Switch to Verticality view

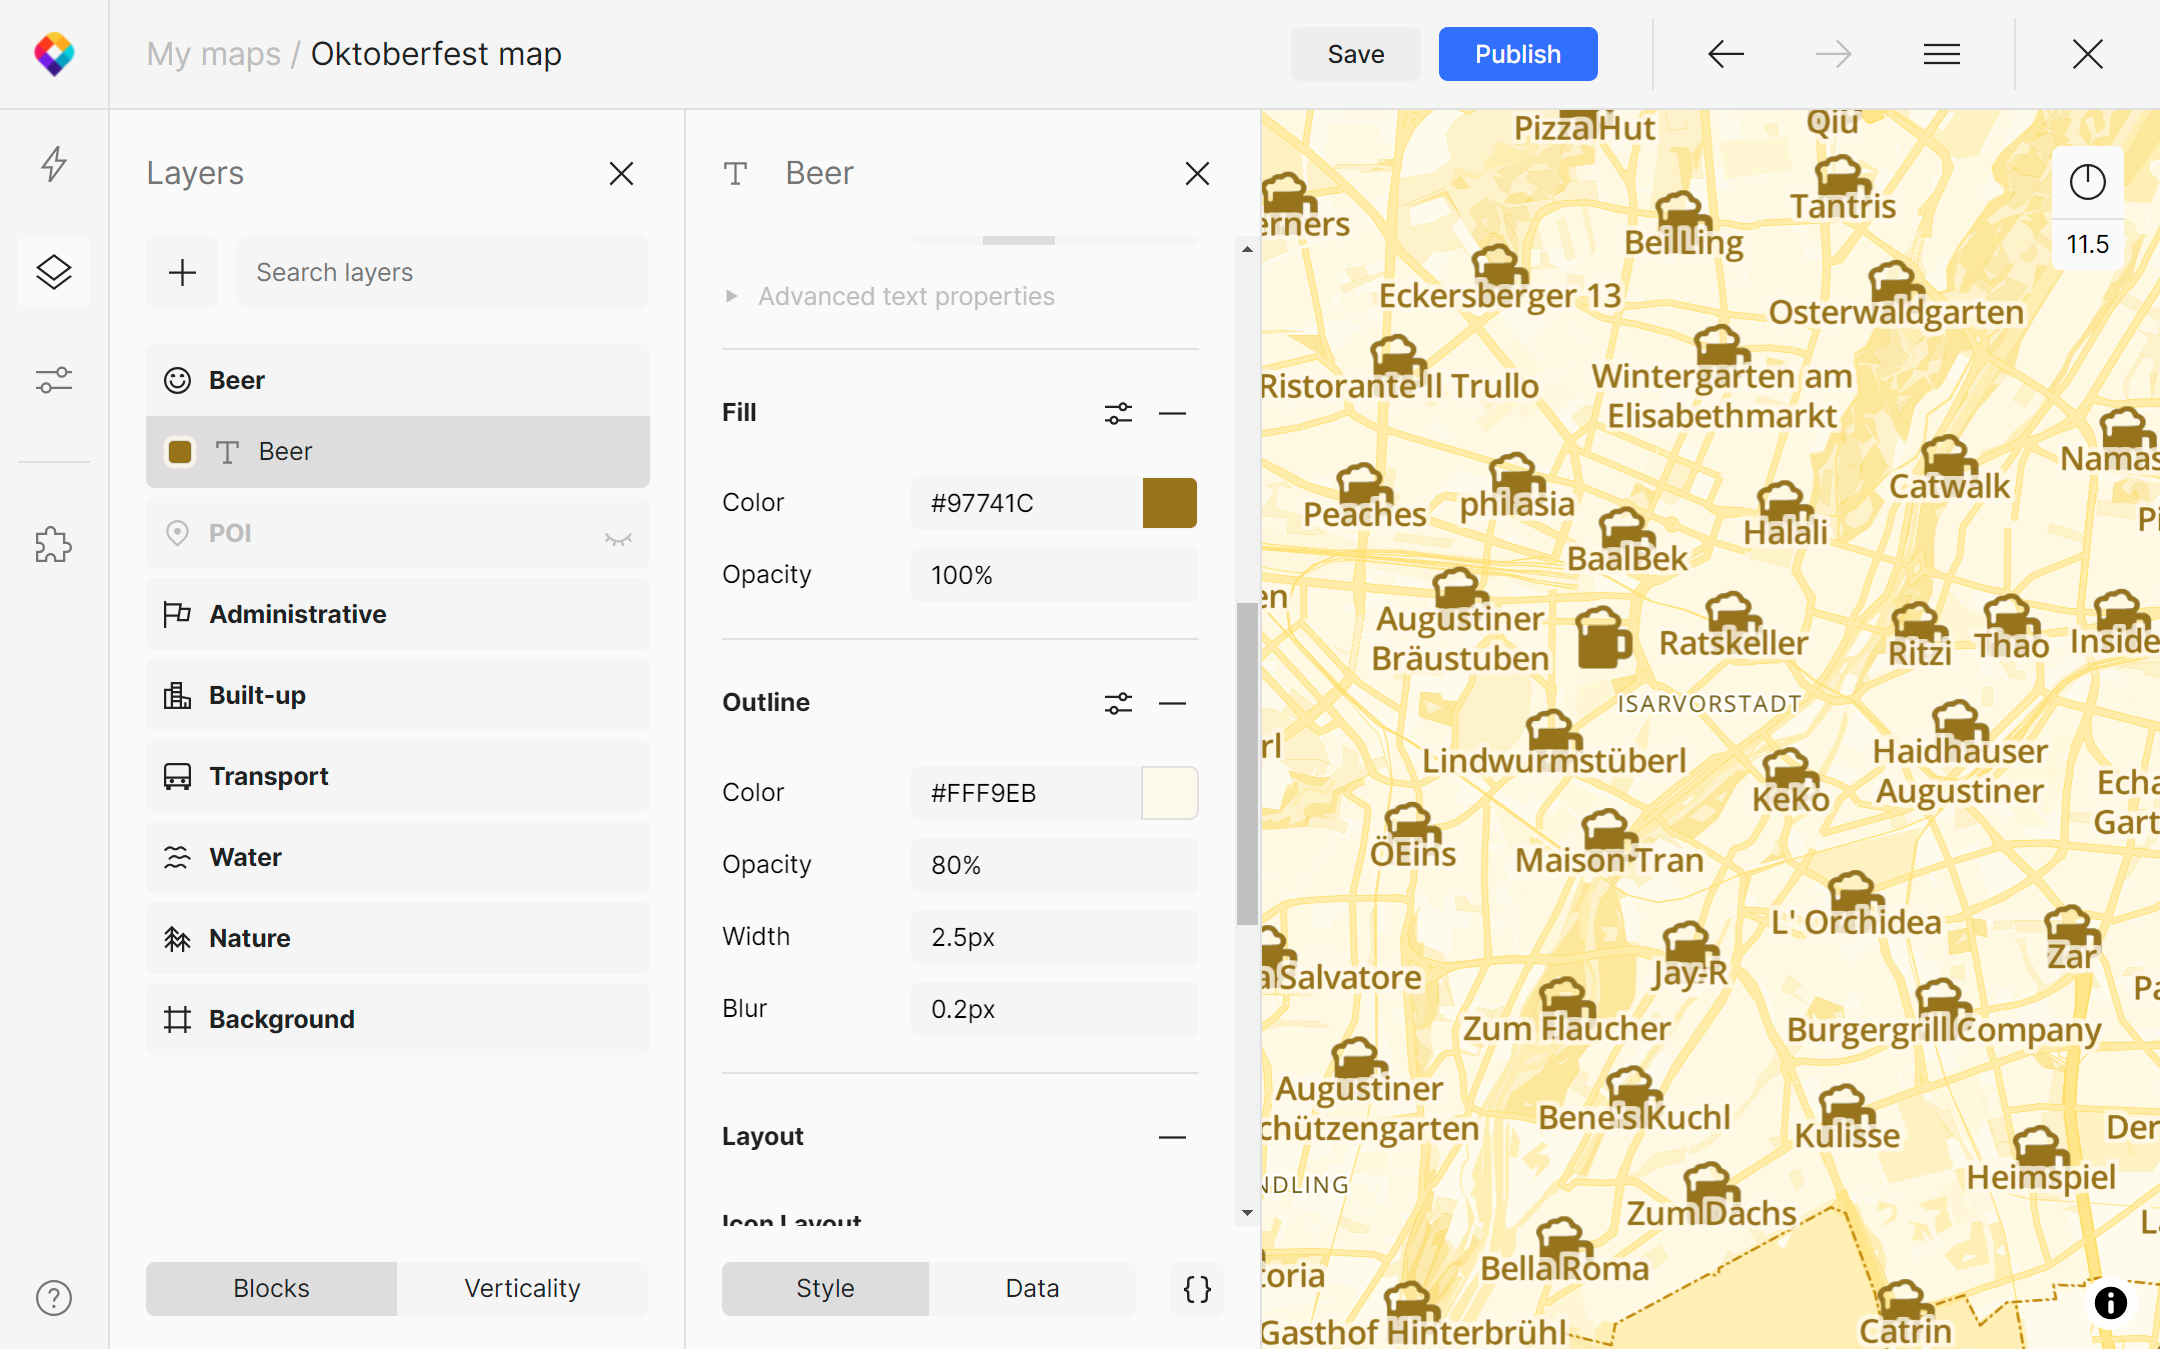(x=522, y=1289)
